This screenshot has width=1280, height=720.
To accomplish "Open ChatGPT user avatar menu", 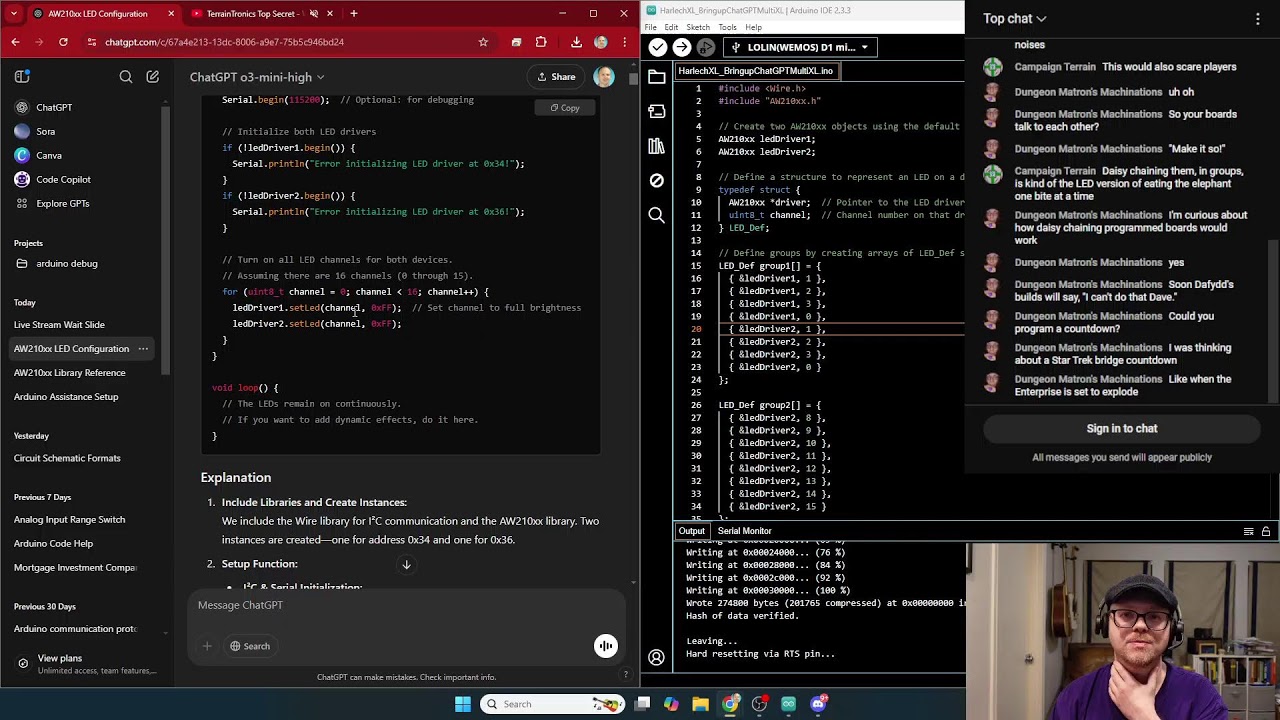I will click(604, 77).
